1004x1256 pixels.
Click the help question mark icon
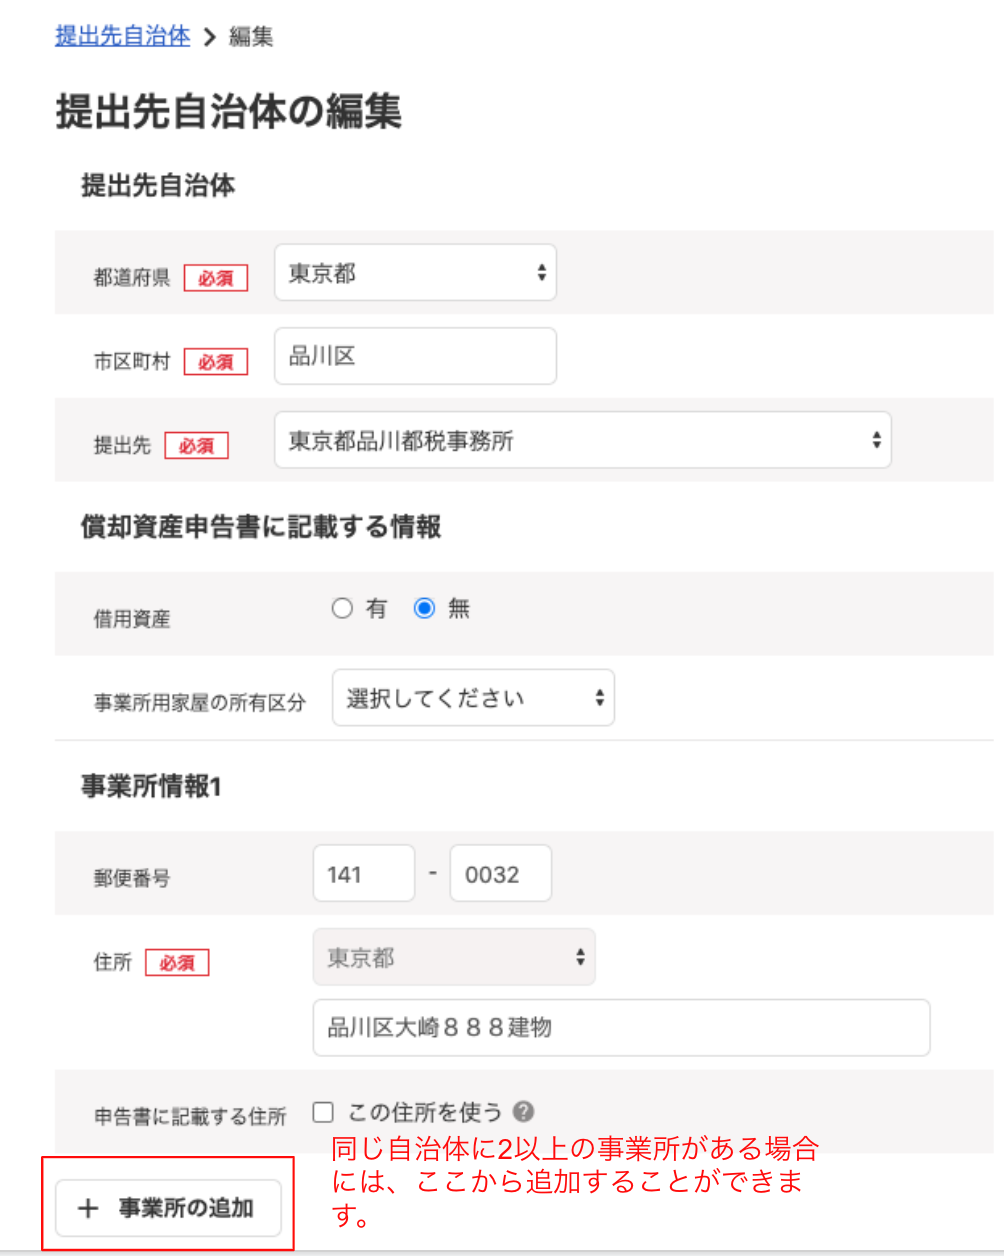[x=523, y=1111]
